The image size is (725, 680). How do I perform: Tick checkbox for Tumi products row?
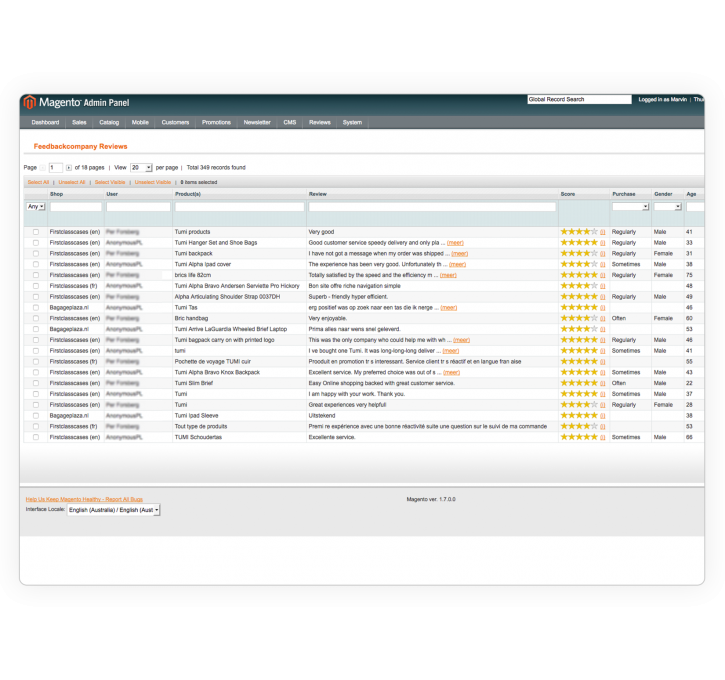[x=36, y=232]
